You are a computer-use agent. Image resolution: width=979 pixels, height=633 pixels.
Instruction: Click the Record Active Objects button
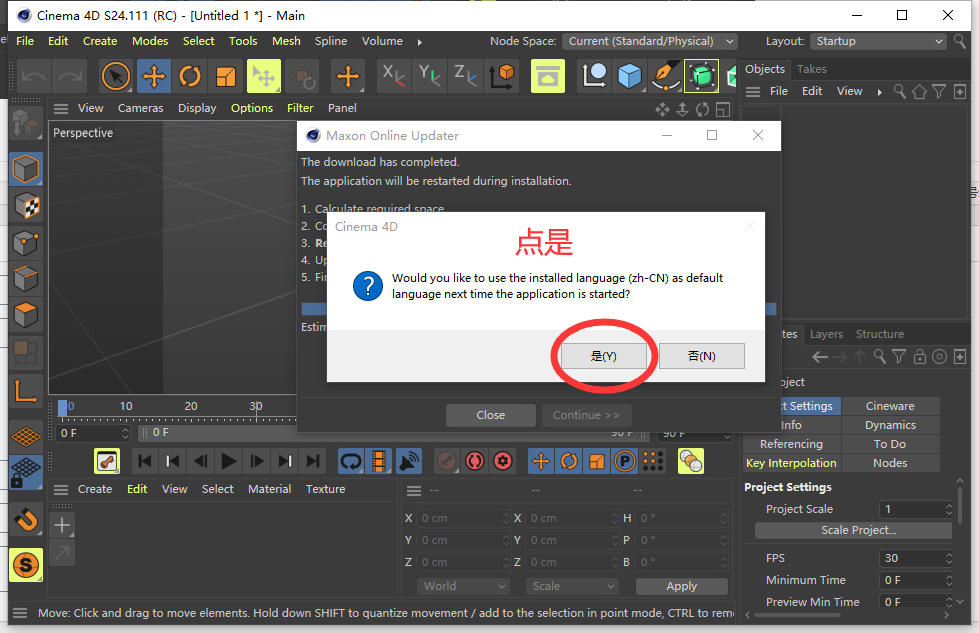[x=446, y=461]
